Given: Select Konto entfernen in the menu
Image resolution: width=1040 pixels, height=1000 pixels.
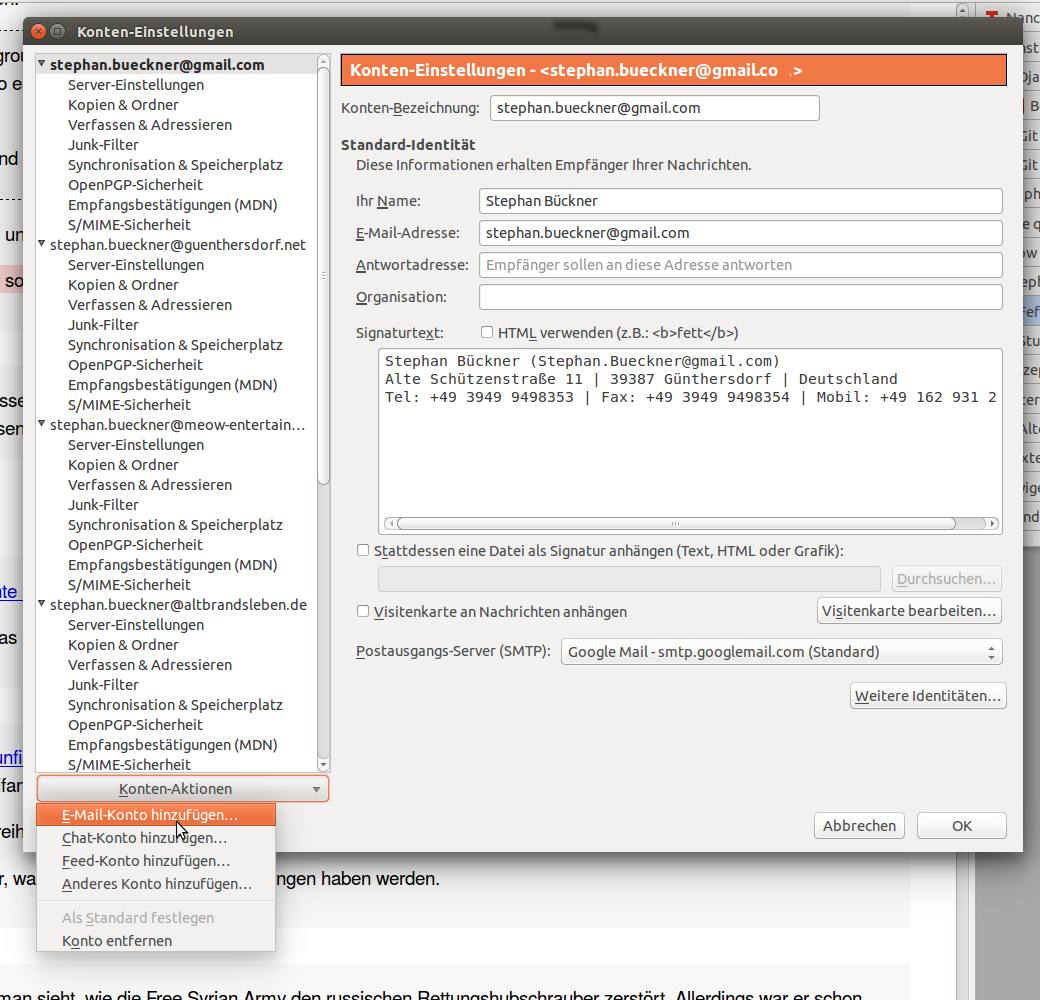Looking at the screenshot, I should click(x=117, y=941).
